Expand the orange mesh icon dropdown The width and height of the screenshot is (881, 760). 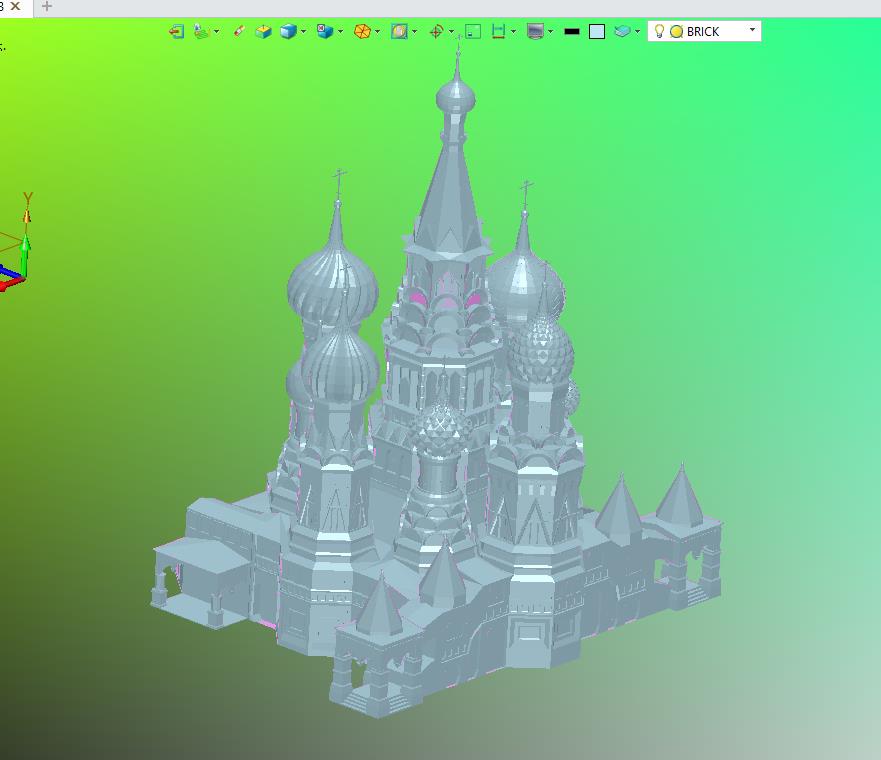[x=378, y=31]
